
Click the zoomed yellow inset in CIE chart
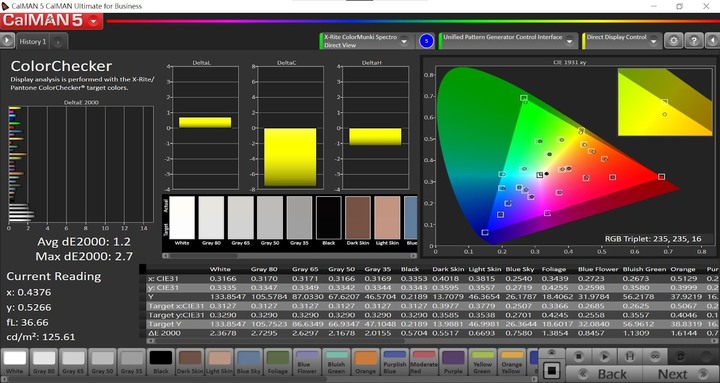click(665, 102)
